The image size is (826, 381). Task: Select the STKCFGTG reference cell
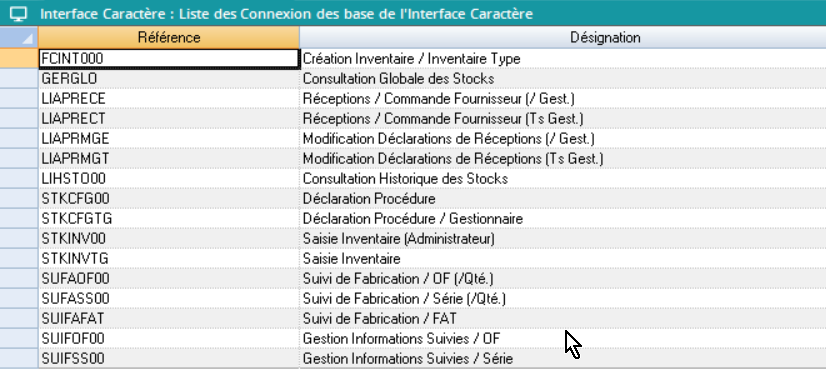169,219
